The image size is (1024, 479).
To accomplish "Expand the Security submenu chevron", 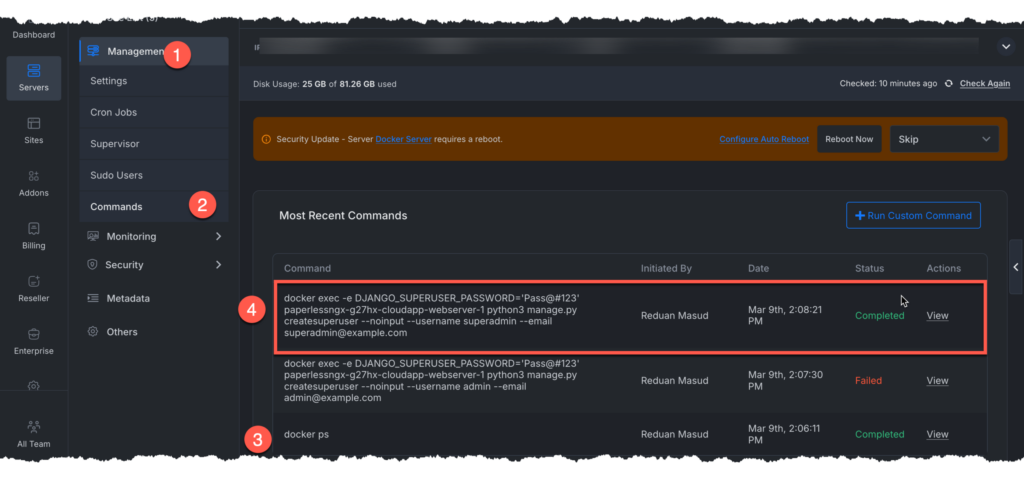I will pos(218,265).
